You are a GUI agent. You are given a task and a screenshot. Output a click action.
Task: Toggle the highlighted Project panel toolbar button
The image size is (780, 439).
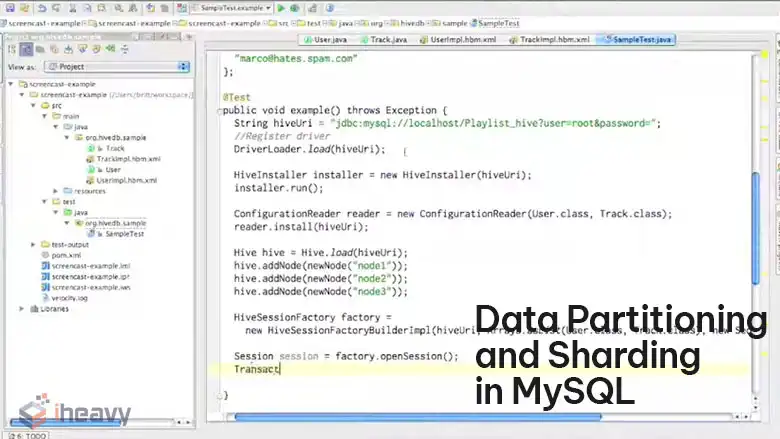26,49
